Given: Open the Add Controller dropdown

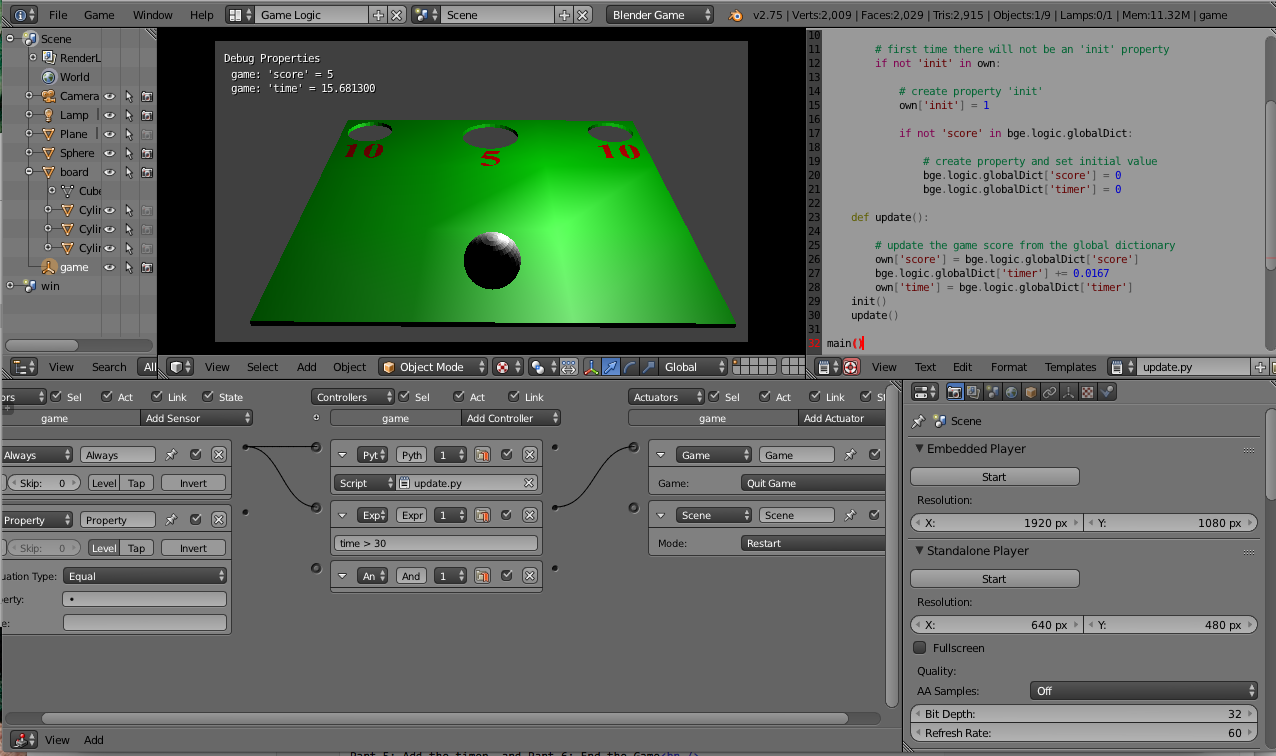Looking at the screenshot, I should coord(510,418).
